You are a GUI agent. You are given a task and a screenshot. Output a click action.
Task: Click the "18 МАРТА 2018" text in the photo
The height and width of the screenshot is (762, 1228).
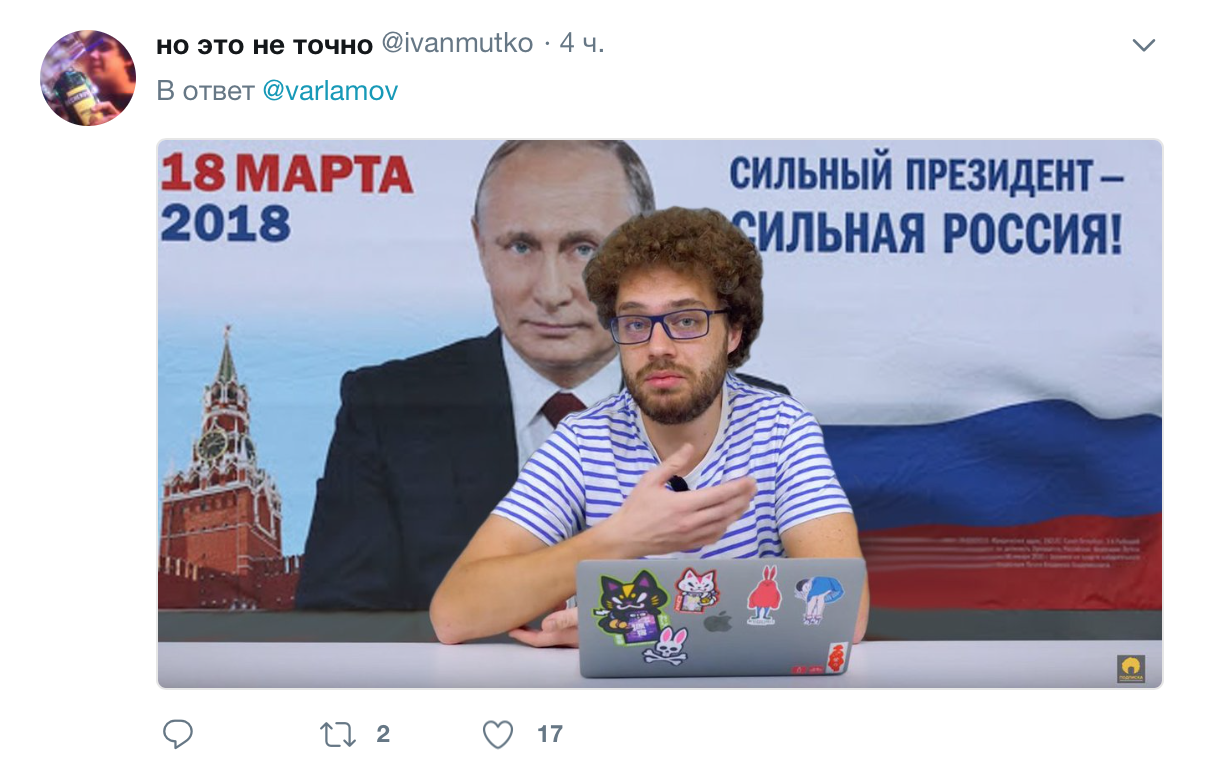click(x=286, y=199)
